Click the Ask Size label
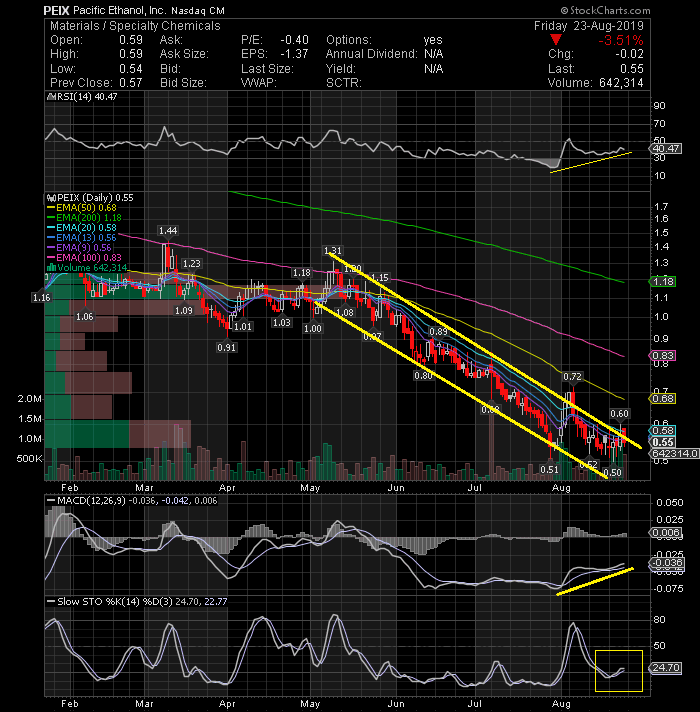Viewport: 700px width, 712px height. point(184,54)
